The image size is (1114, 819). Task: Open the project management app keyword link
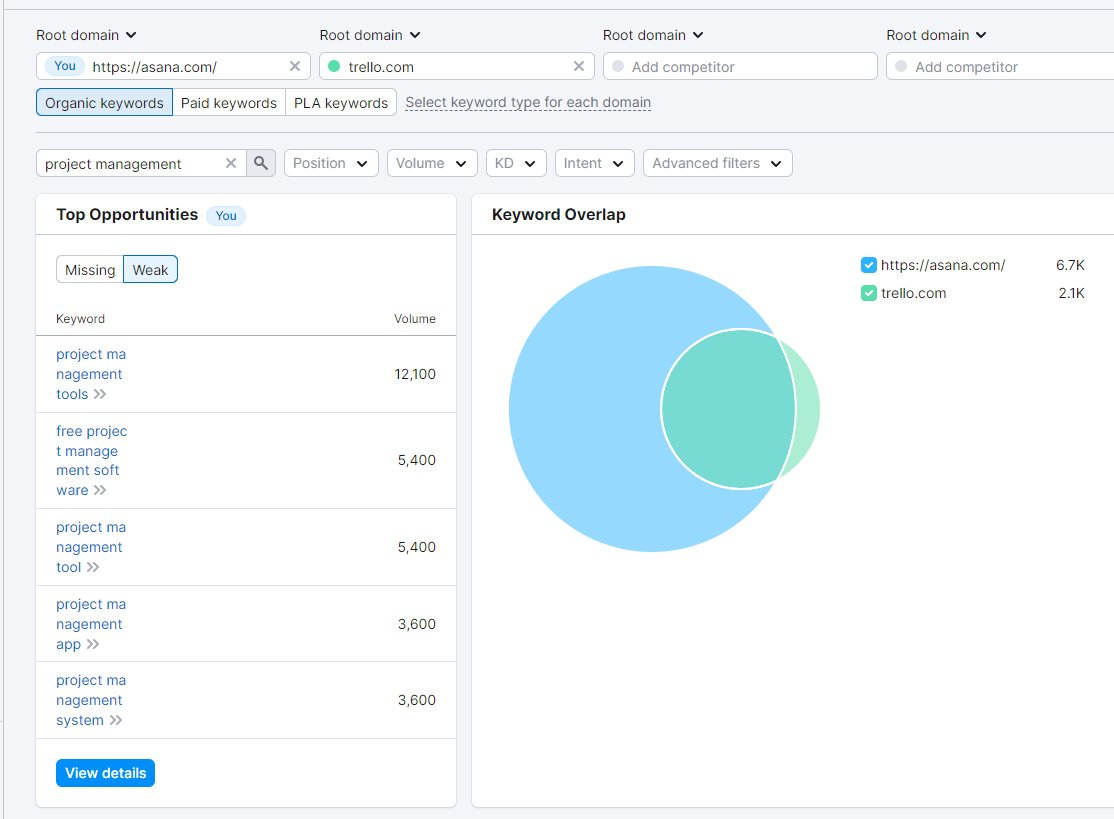click(91, 624)
